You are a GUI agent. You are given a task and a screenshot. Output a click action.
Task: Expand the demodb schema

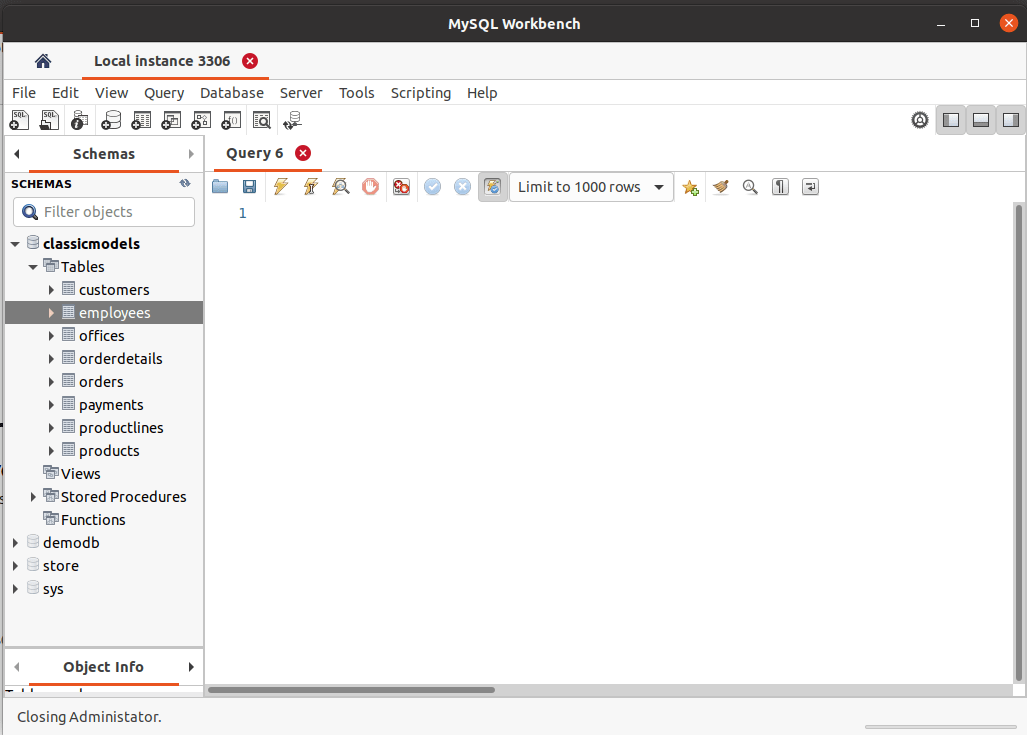click(15, 543)
